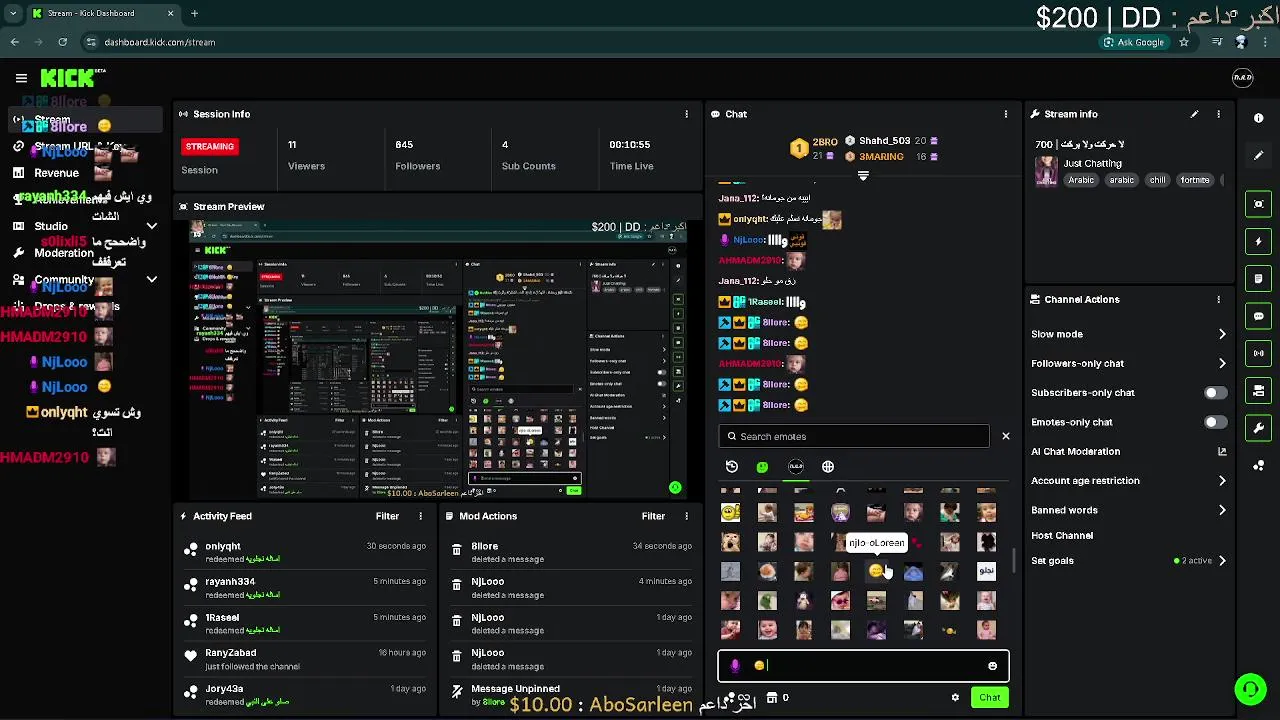Select the Arabic text sticker emote

[x=986, y=571]
